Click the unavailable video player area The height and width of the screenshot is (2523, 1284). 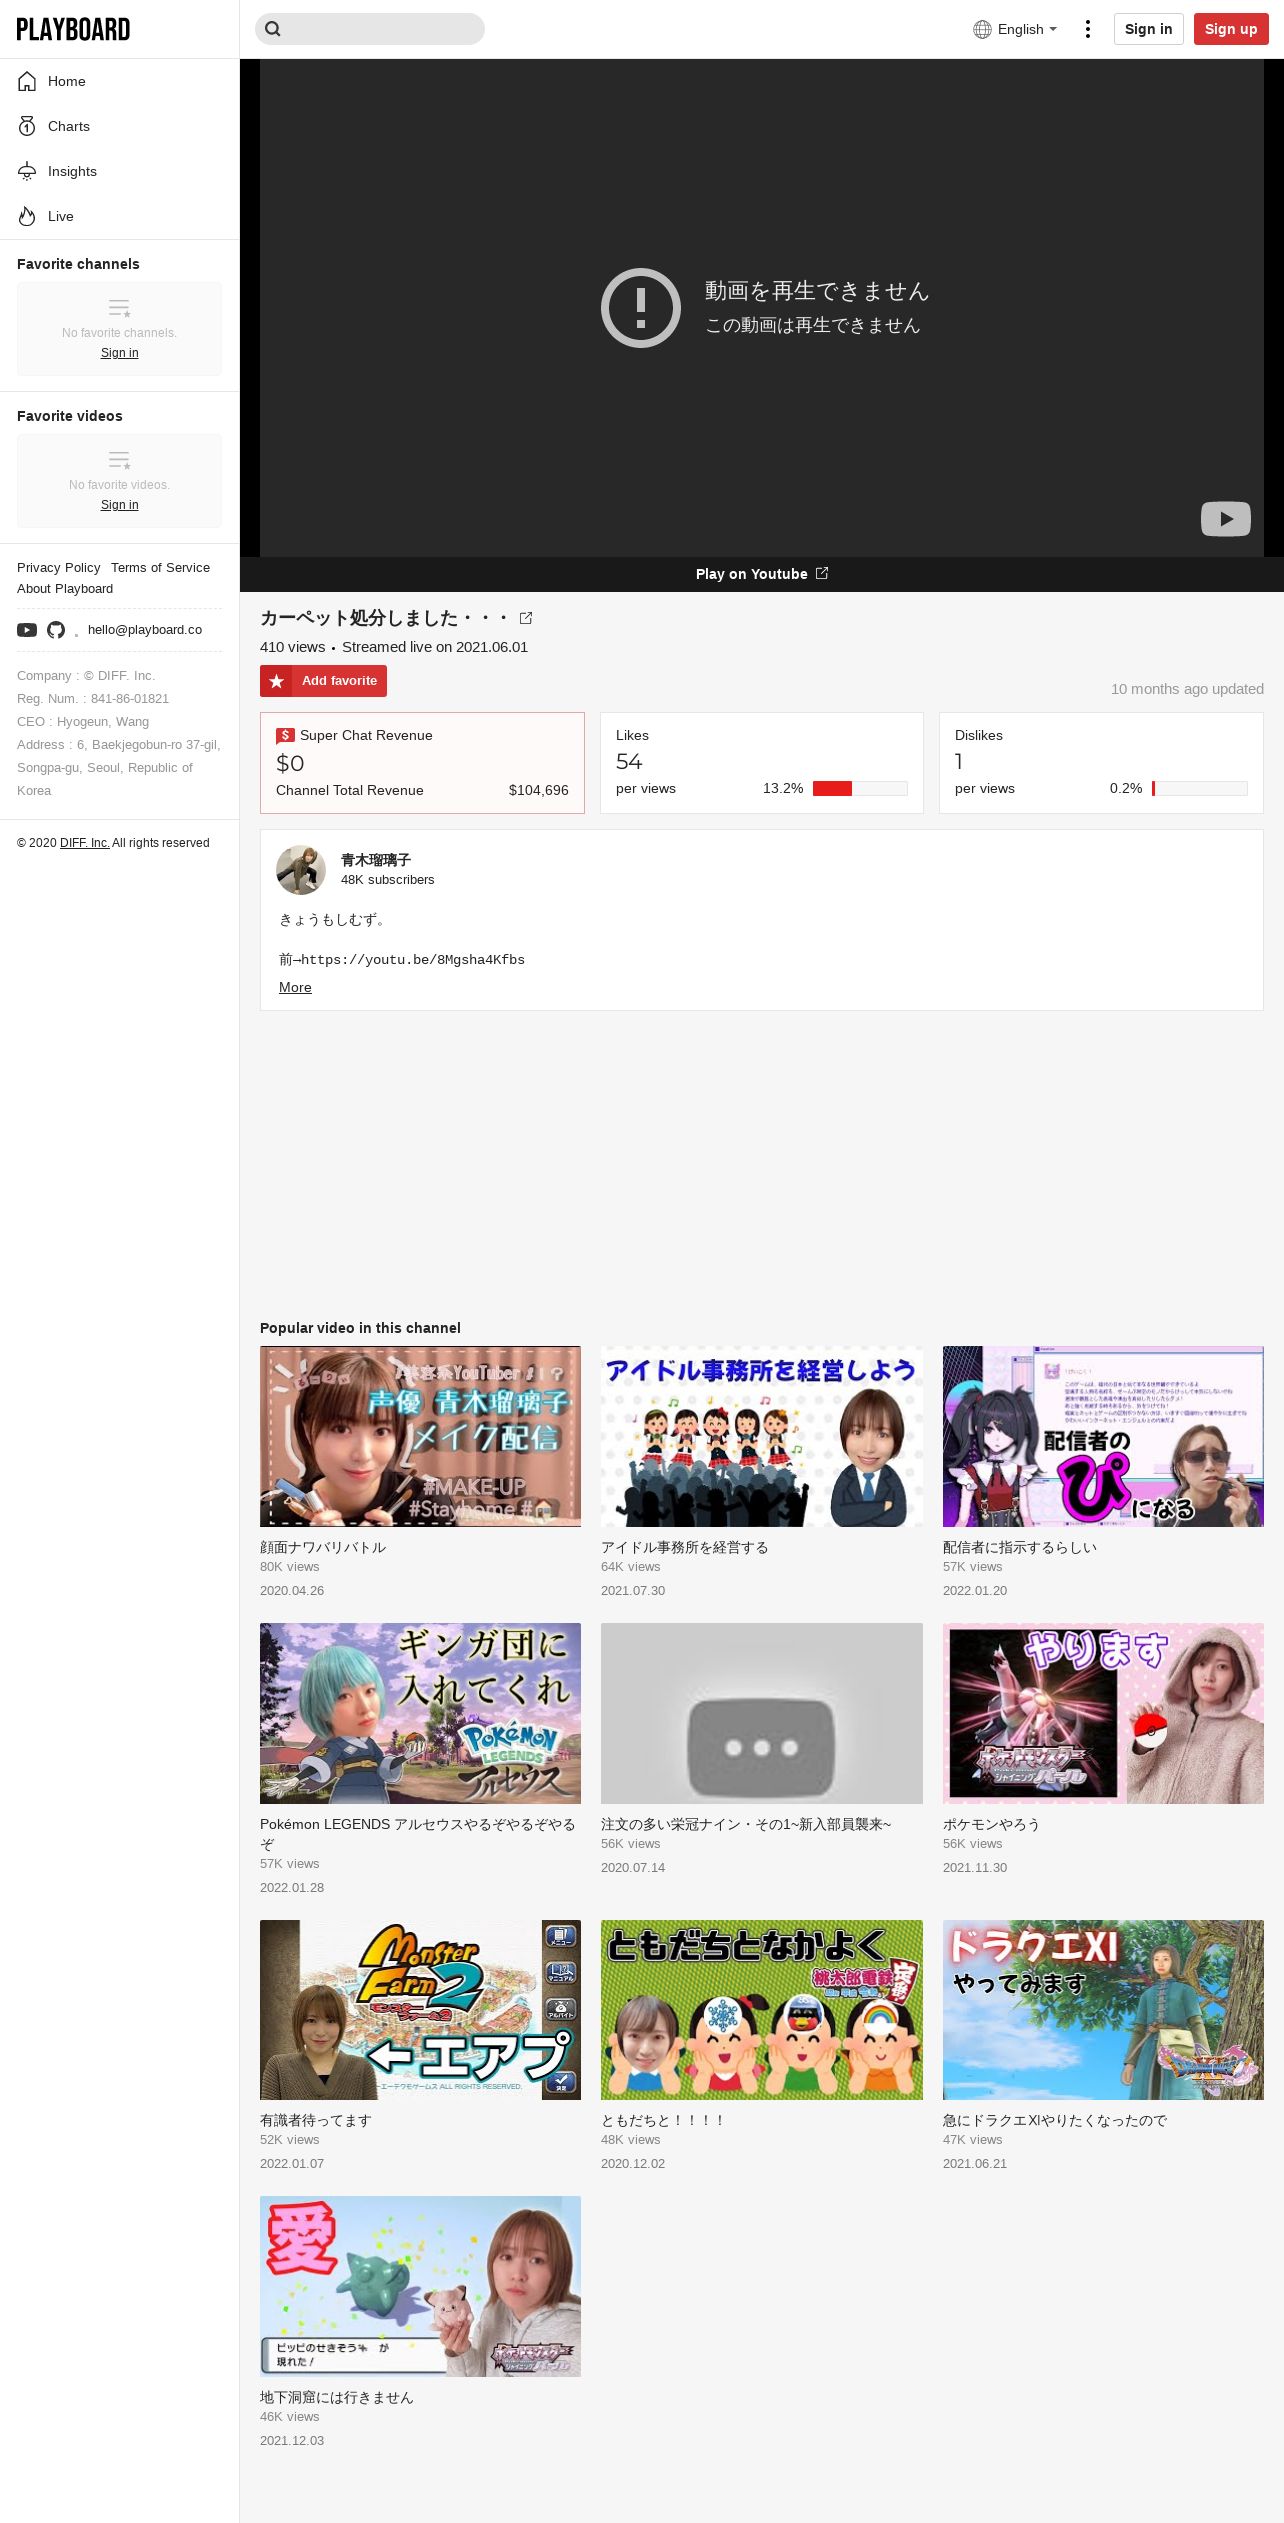coord(762,308)
